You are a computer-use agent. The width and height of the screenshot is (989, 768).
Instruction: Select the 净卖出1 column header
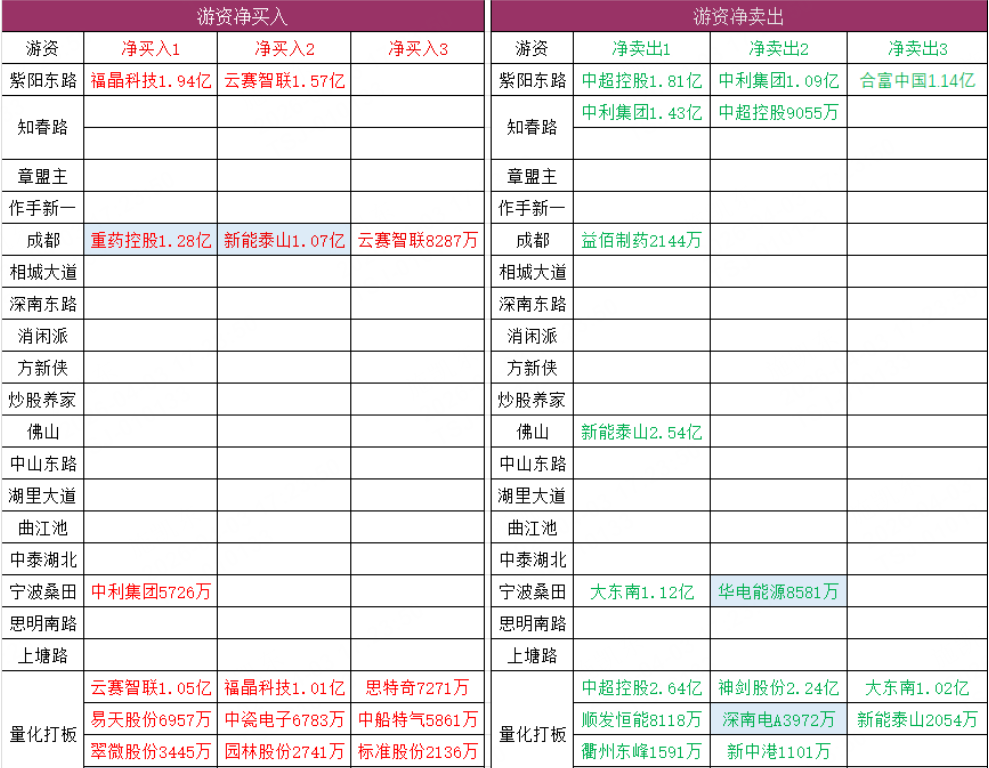click(x=641, y=49)
